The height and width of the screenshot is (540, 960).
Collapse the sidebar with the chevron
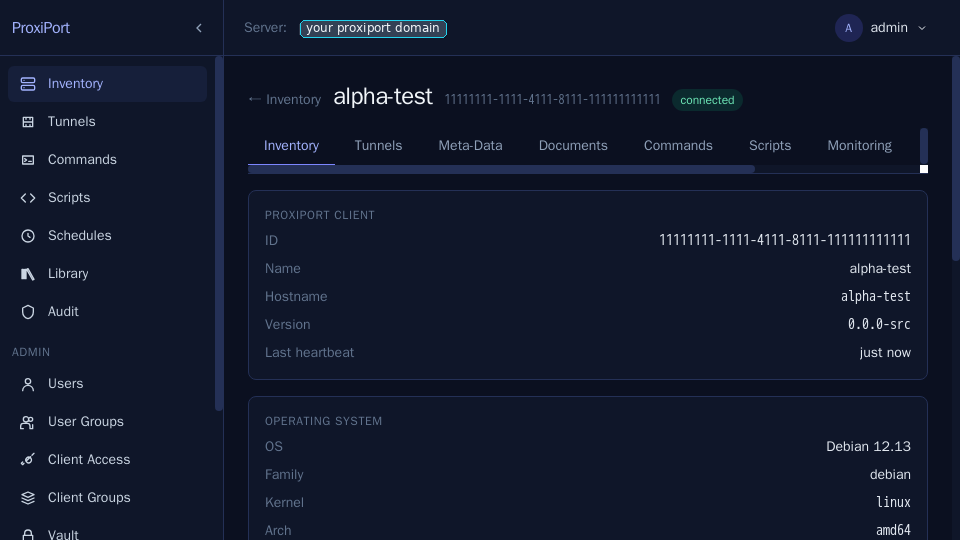click(x=199, y=28)
